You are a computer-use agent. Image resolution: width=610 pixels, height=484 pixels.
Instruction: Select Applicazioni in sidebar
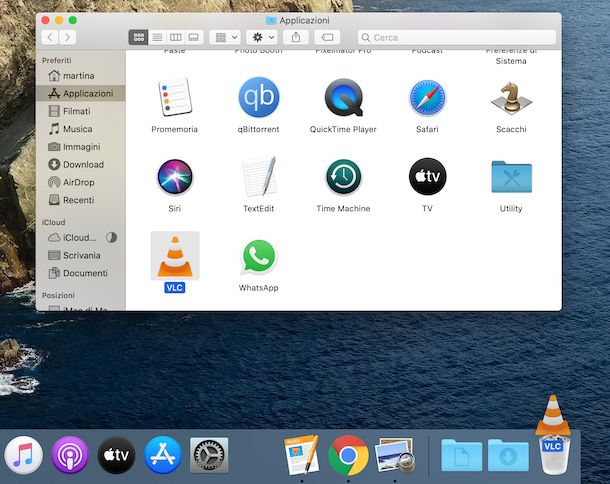pos(81,93)
